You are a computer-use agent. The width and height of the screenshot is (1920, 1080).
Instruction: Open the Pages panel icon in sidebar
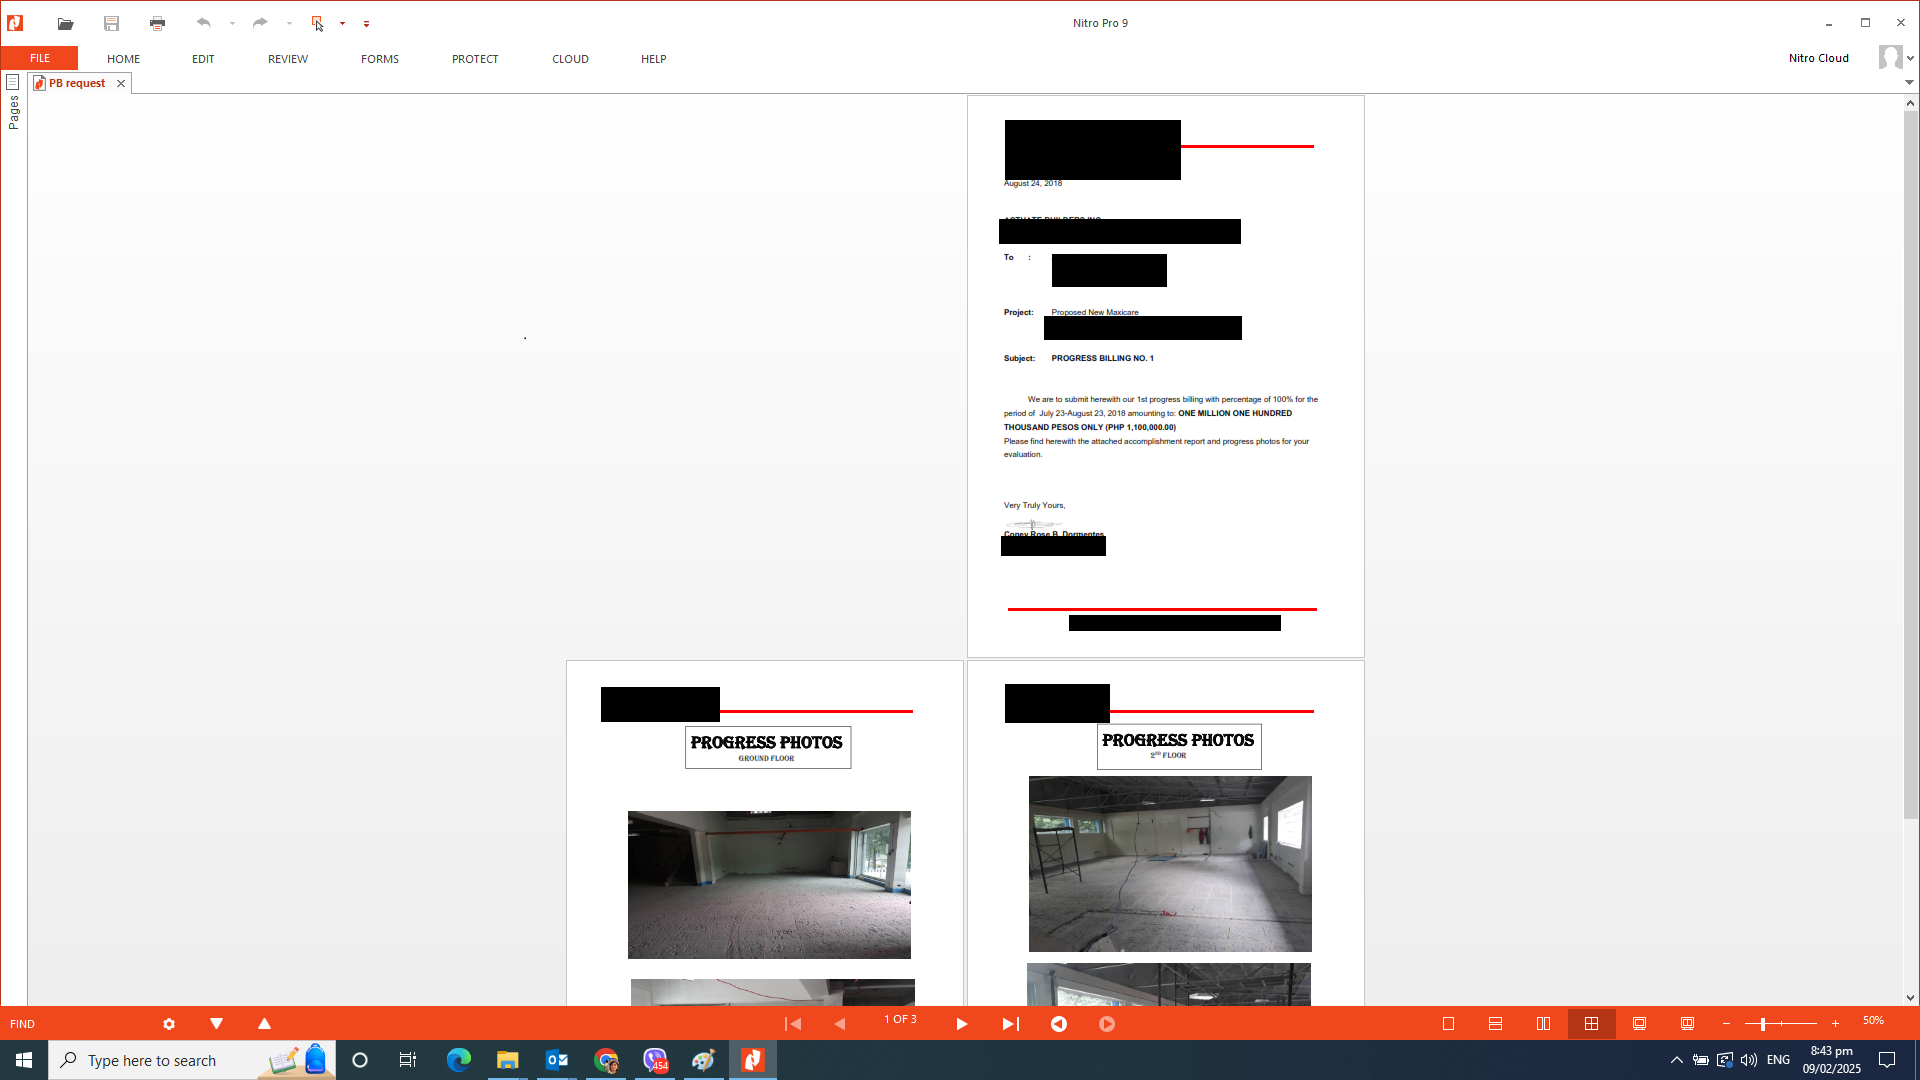[x=13, y=82]
